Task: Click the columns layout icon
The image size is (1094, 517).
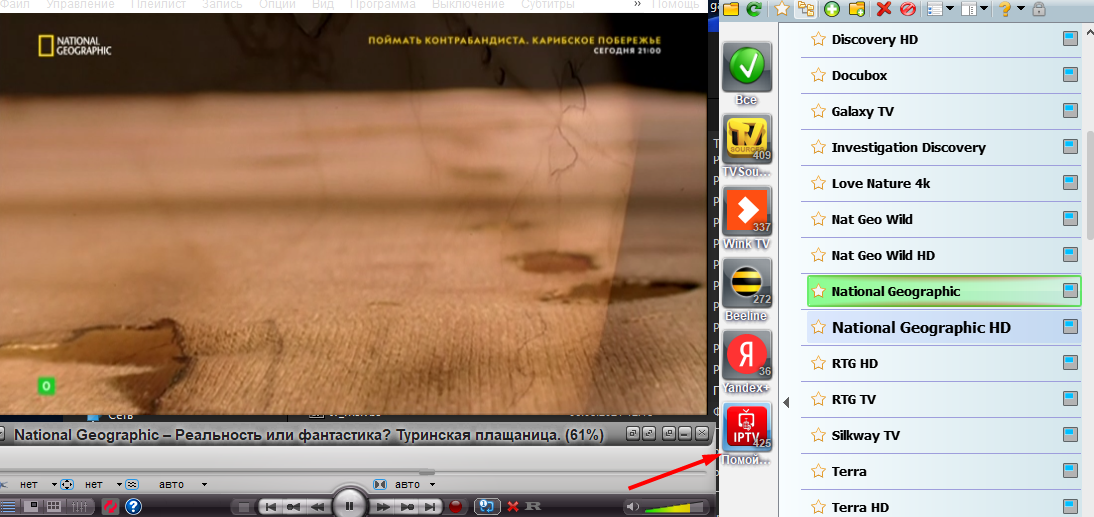Action: point(969,9)
